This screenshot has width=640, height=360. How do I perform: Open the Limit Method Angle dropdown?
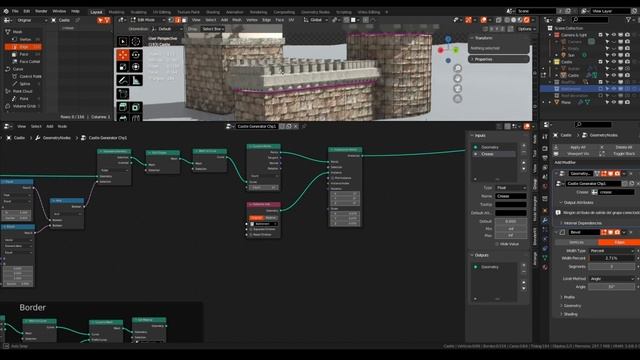[x=612, y=278]
